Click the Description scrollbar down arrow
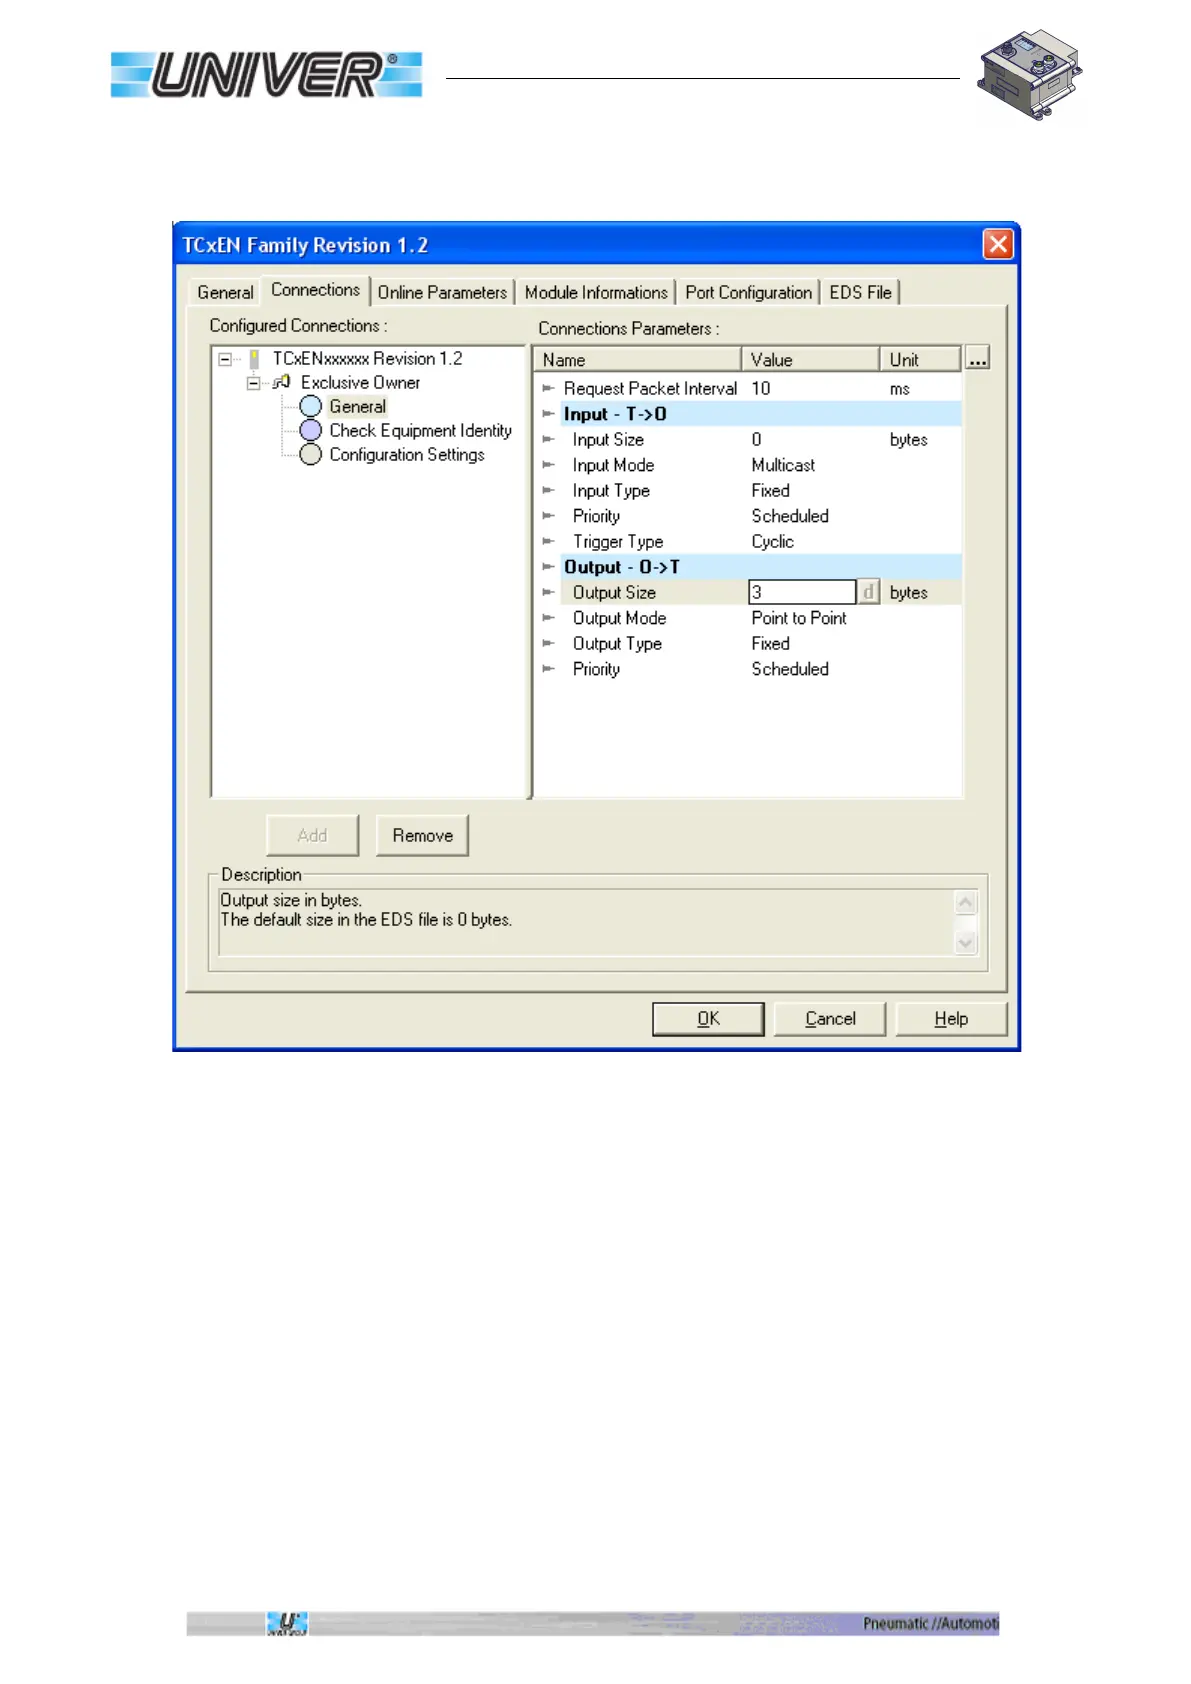 pos(965,942)
